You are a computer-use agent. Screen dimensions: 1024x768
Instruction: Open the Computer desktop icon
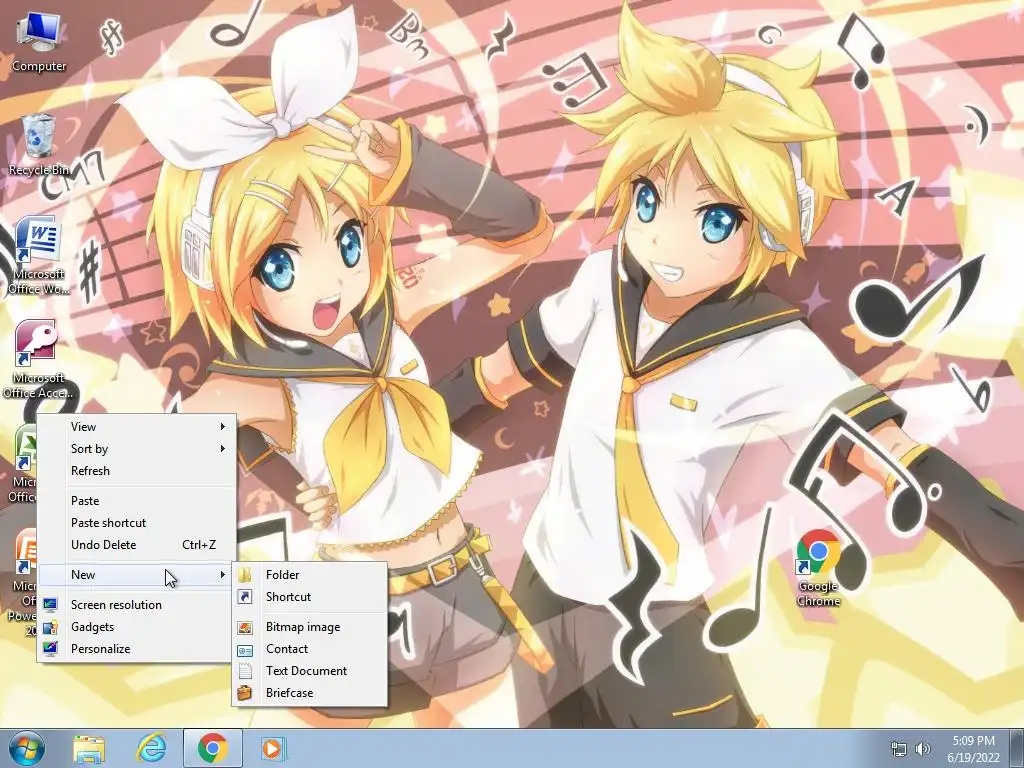tap(39, 40)
